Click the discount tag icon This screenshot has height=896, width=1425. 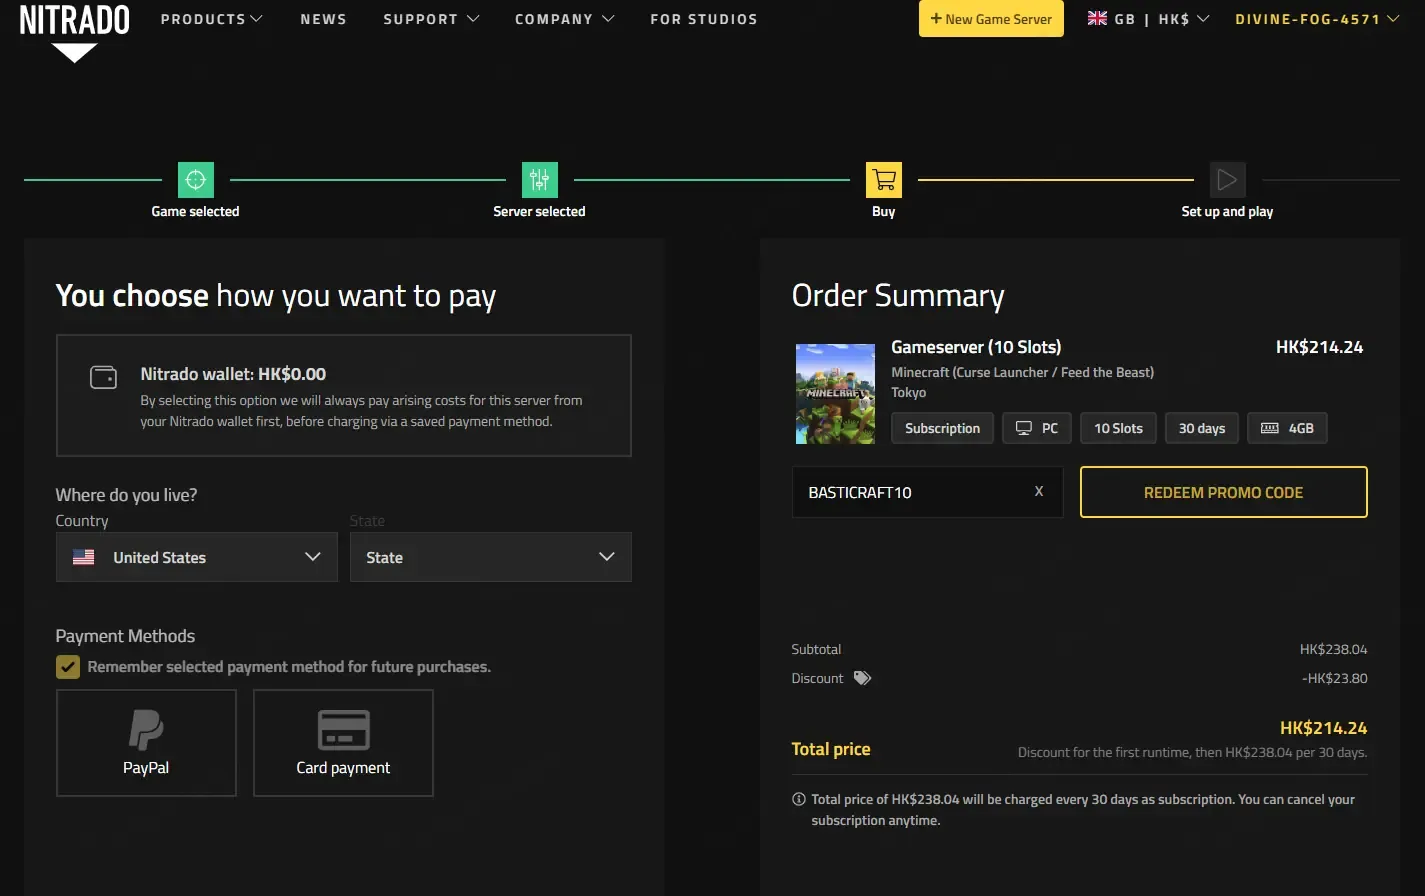pyautogui.click(x=862, y=678)
